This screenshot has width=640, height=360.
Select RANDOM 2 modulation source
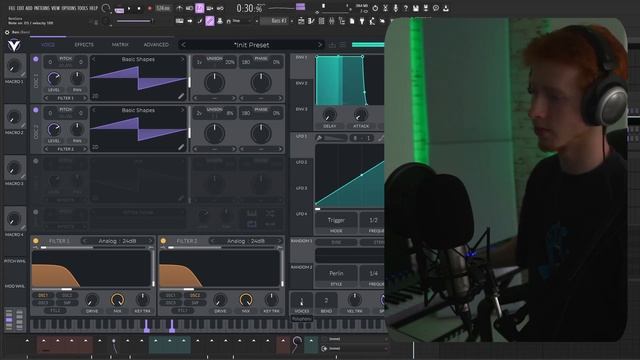tap(302, 276)
